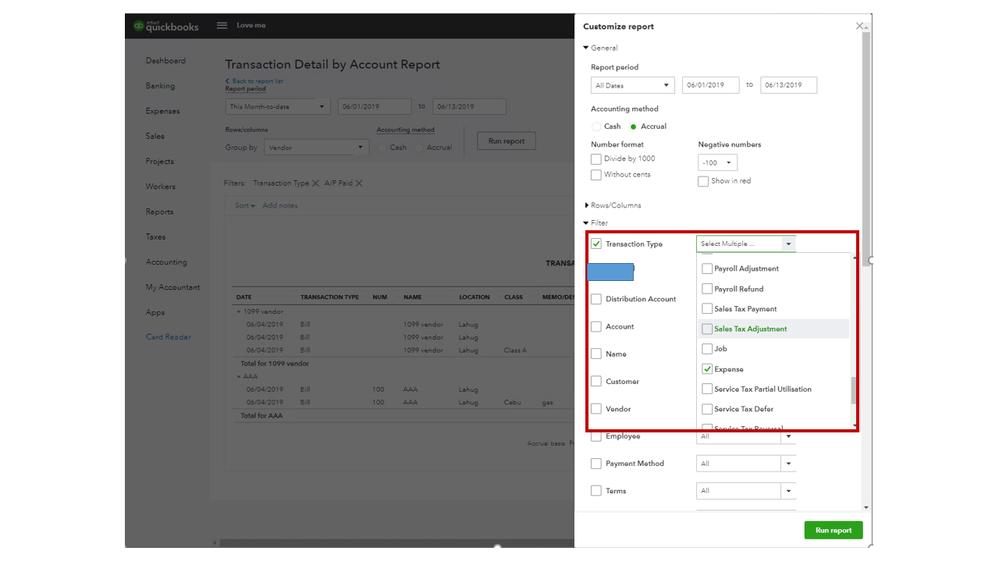Image resolution: width=999 pixels, height=562 pixels.
Task: Click the Back to report list link
Action: [257, 81]
